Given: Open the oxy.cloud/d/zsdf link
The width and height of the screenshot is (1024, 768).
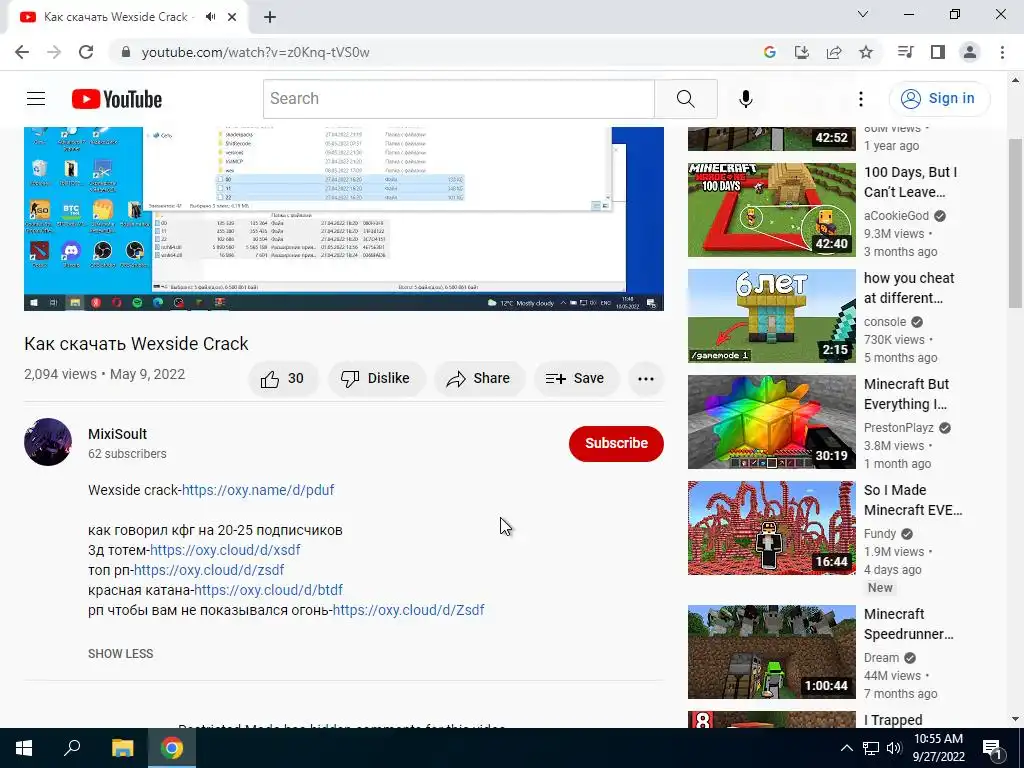Looking at the screenshot, I should click(209, 570).
